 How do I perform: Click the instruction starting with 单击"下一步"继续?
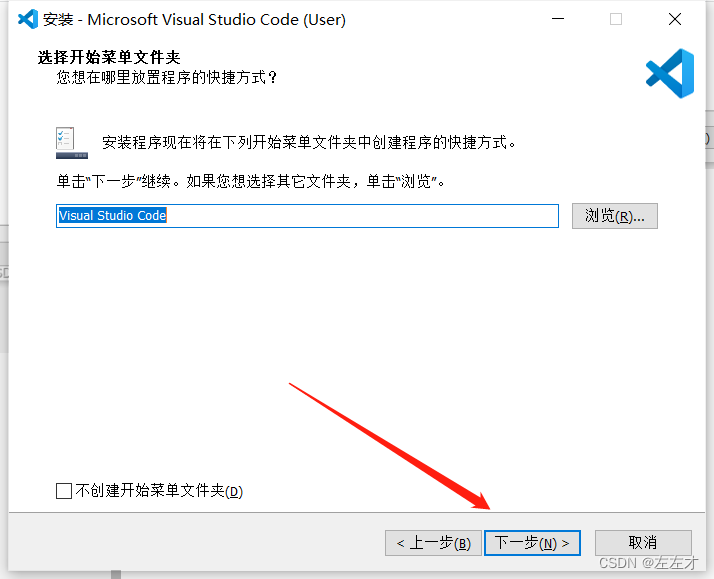(x=250, y=181)
